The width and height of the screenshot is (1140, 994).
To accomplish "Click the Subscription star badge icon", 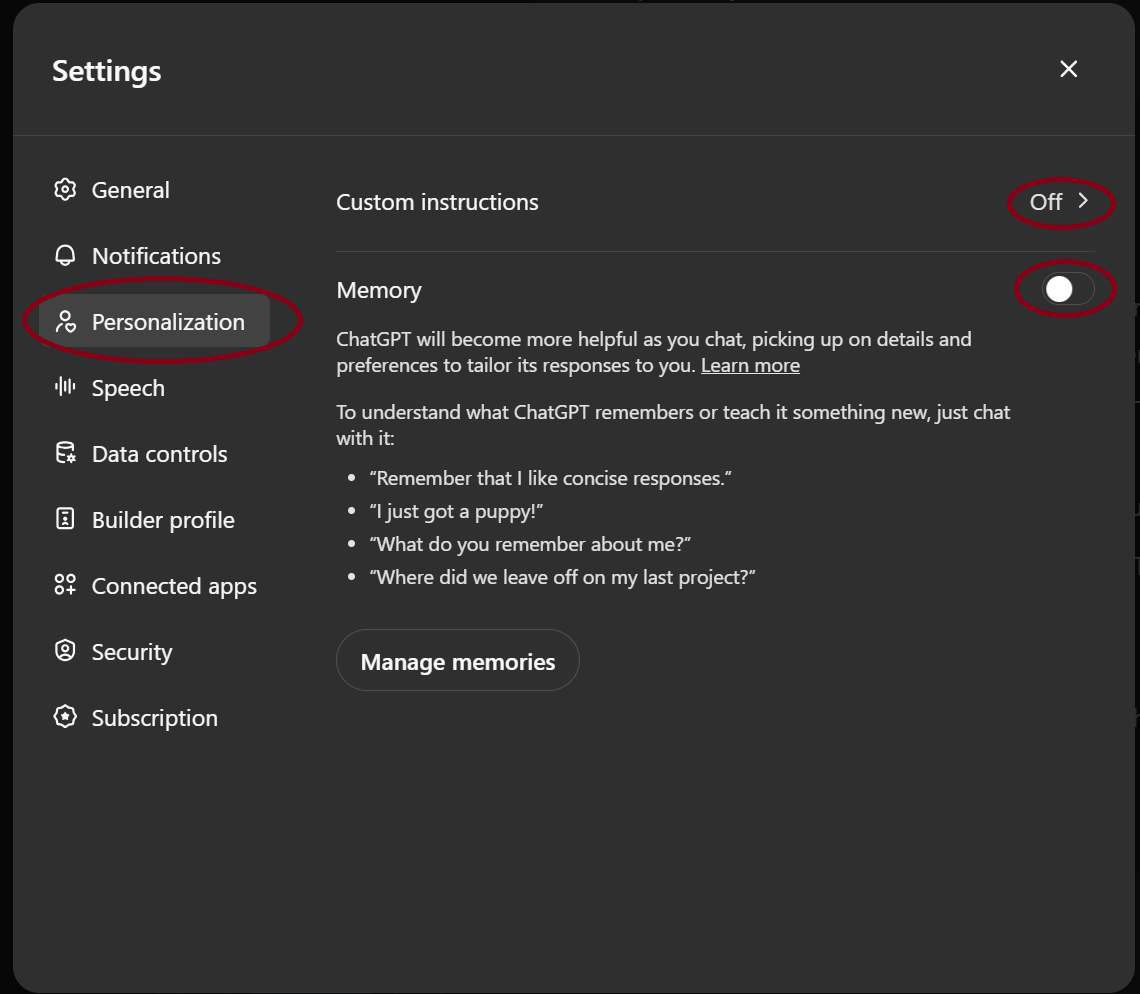I will [65, 717].
